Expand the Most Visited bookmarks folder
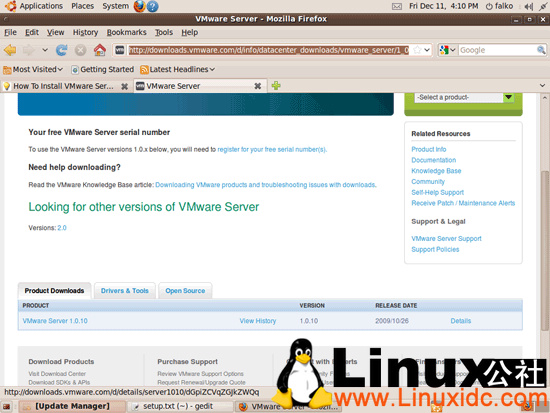The image size is (550, 413). coord(33,69)
